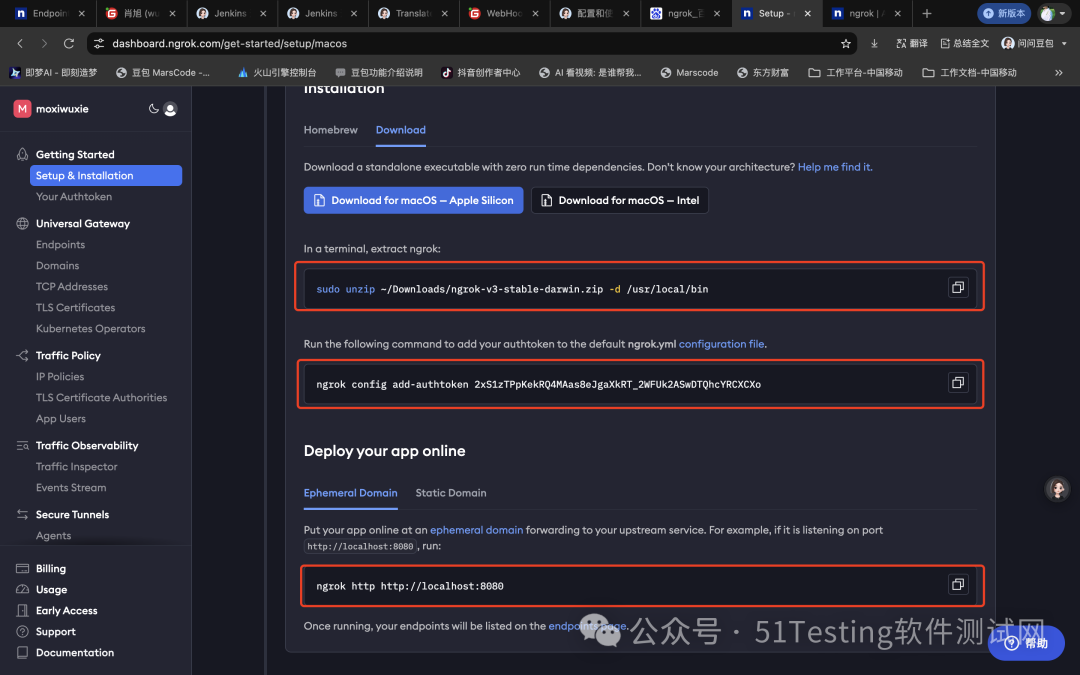The width and height of the screenshot is (1080, 675).
Task: Go forward with browser forward arrow
Action: tap(44, 43)
